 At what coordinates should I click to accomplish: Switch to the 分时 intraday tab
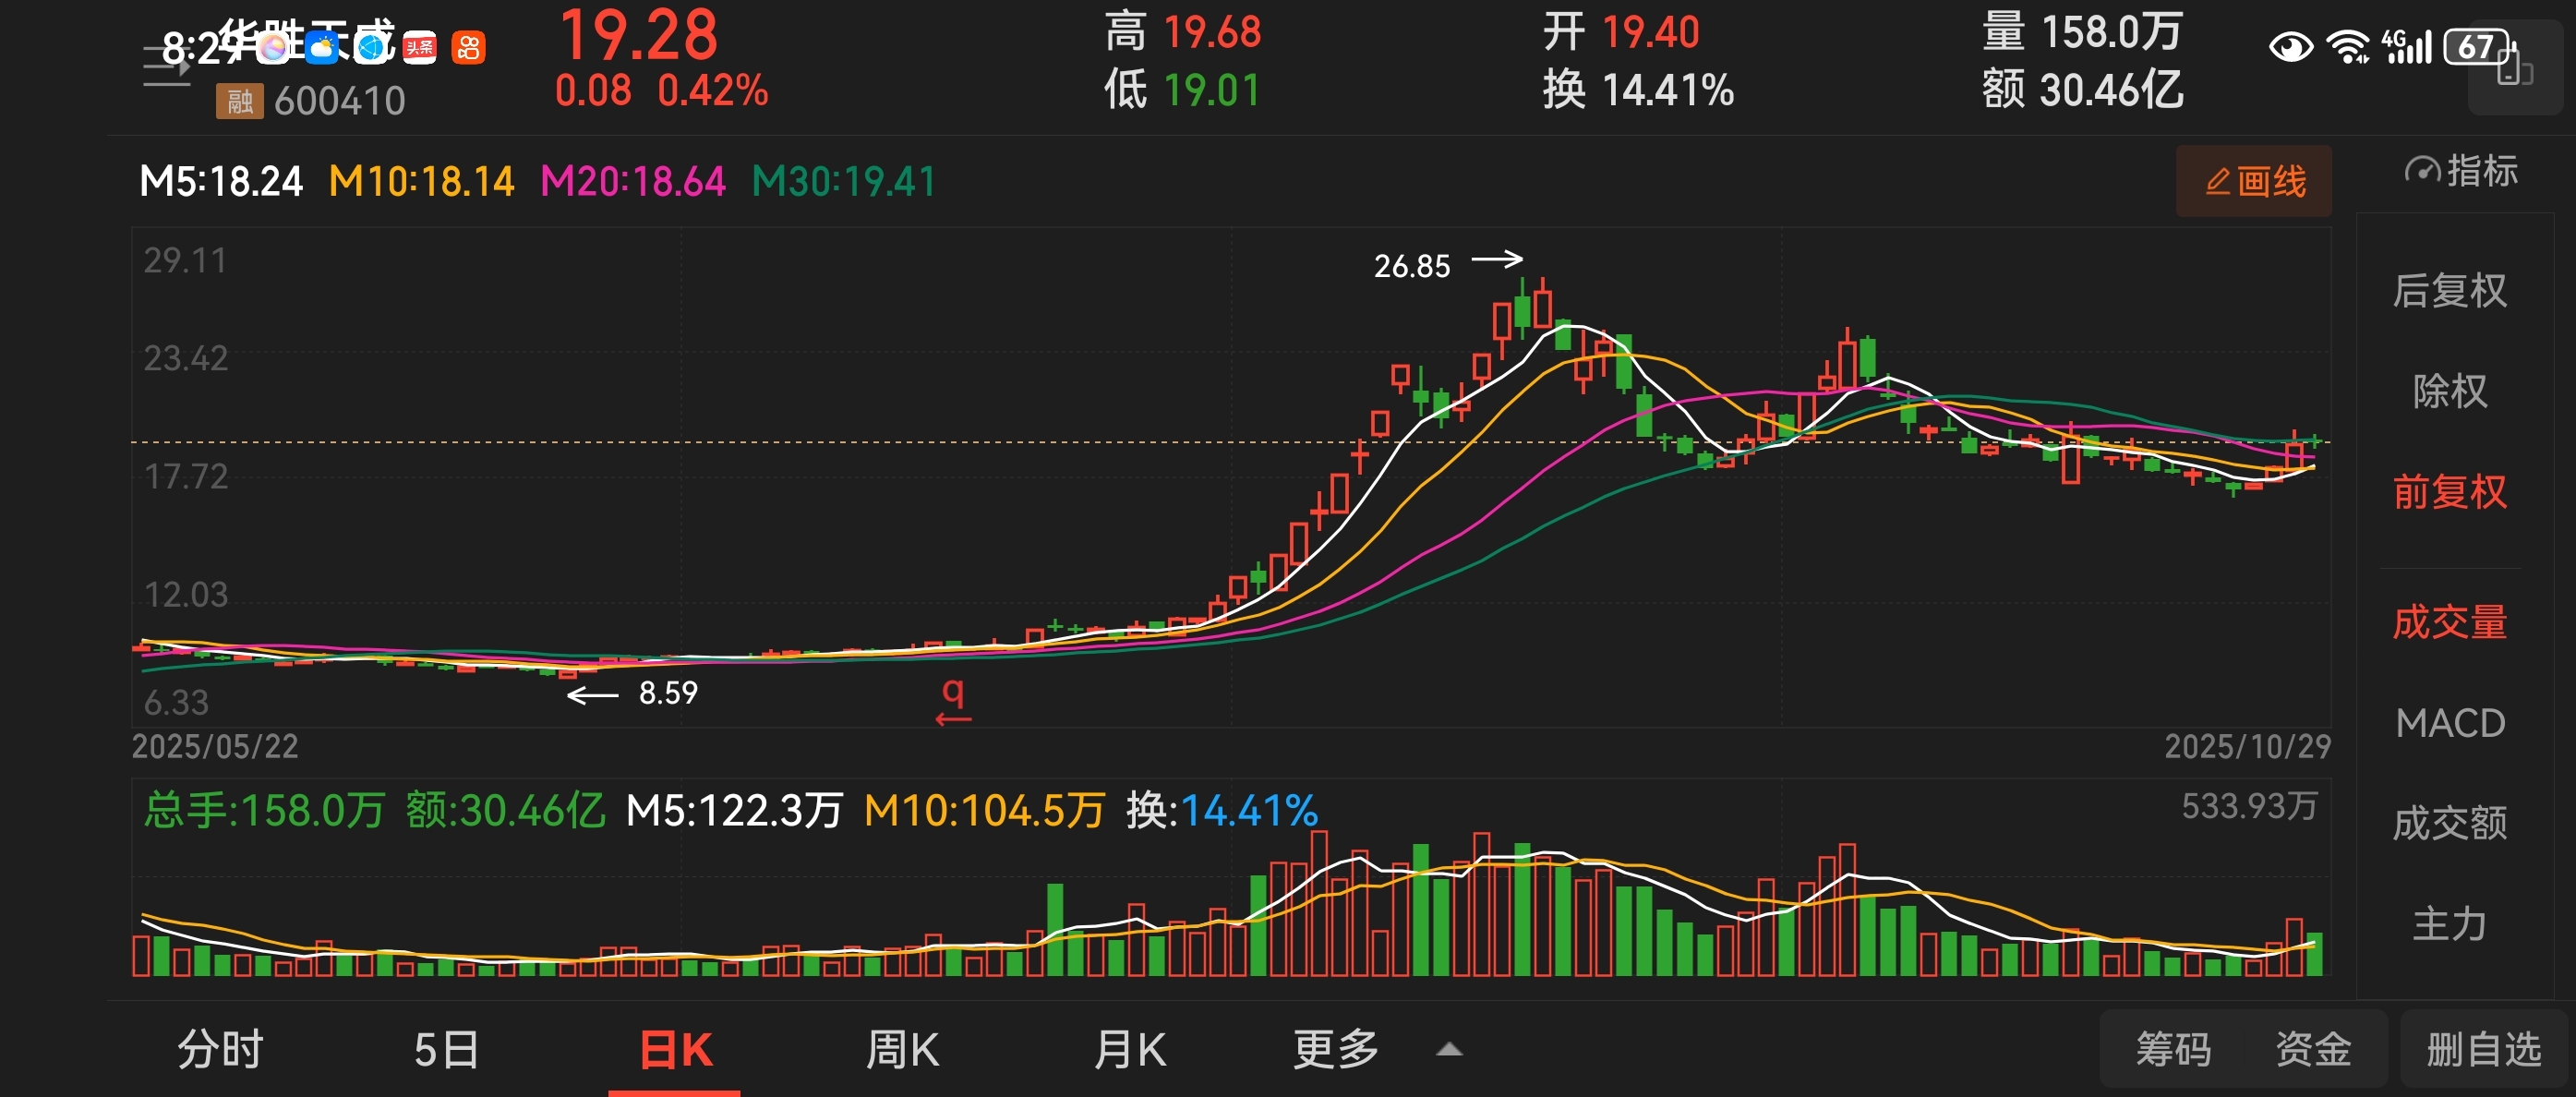(220, 1050)
